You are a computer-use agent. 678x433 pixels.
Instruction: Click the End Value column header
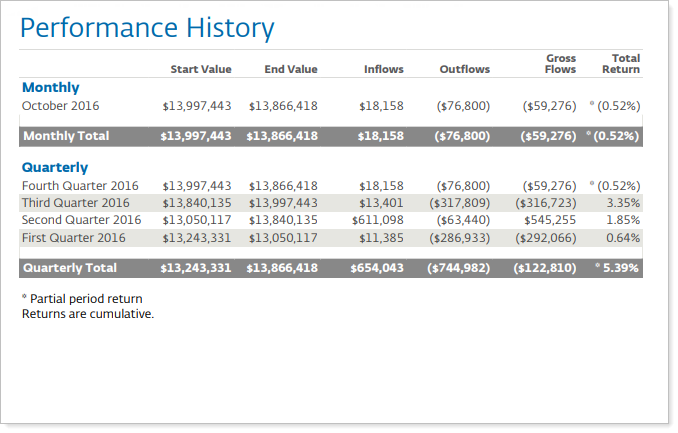pos(291,70)
